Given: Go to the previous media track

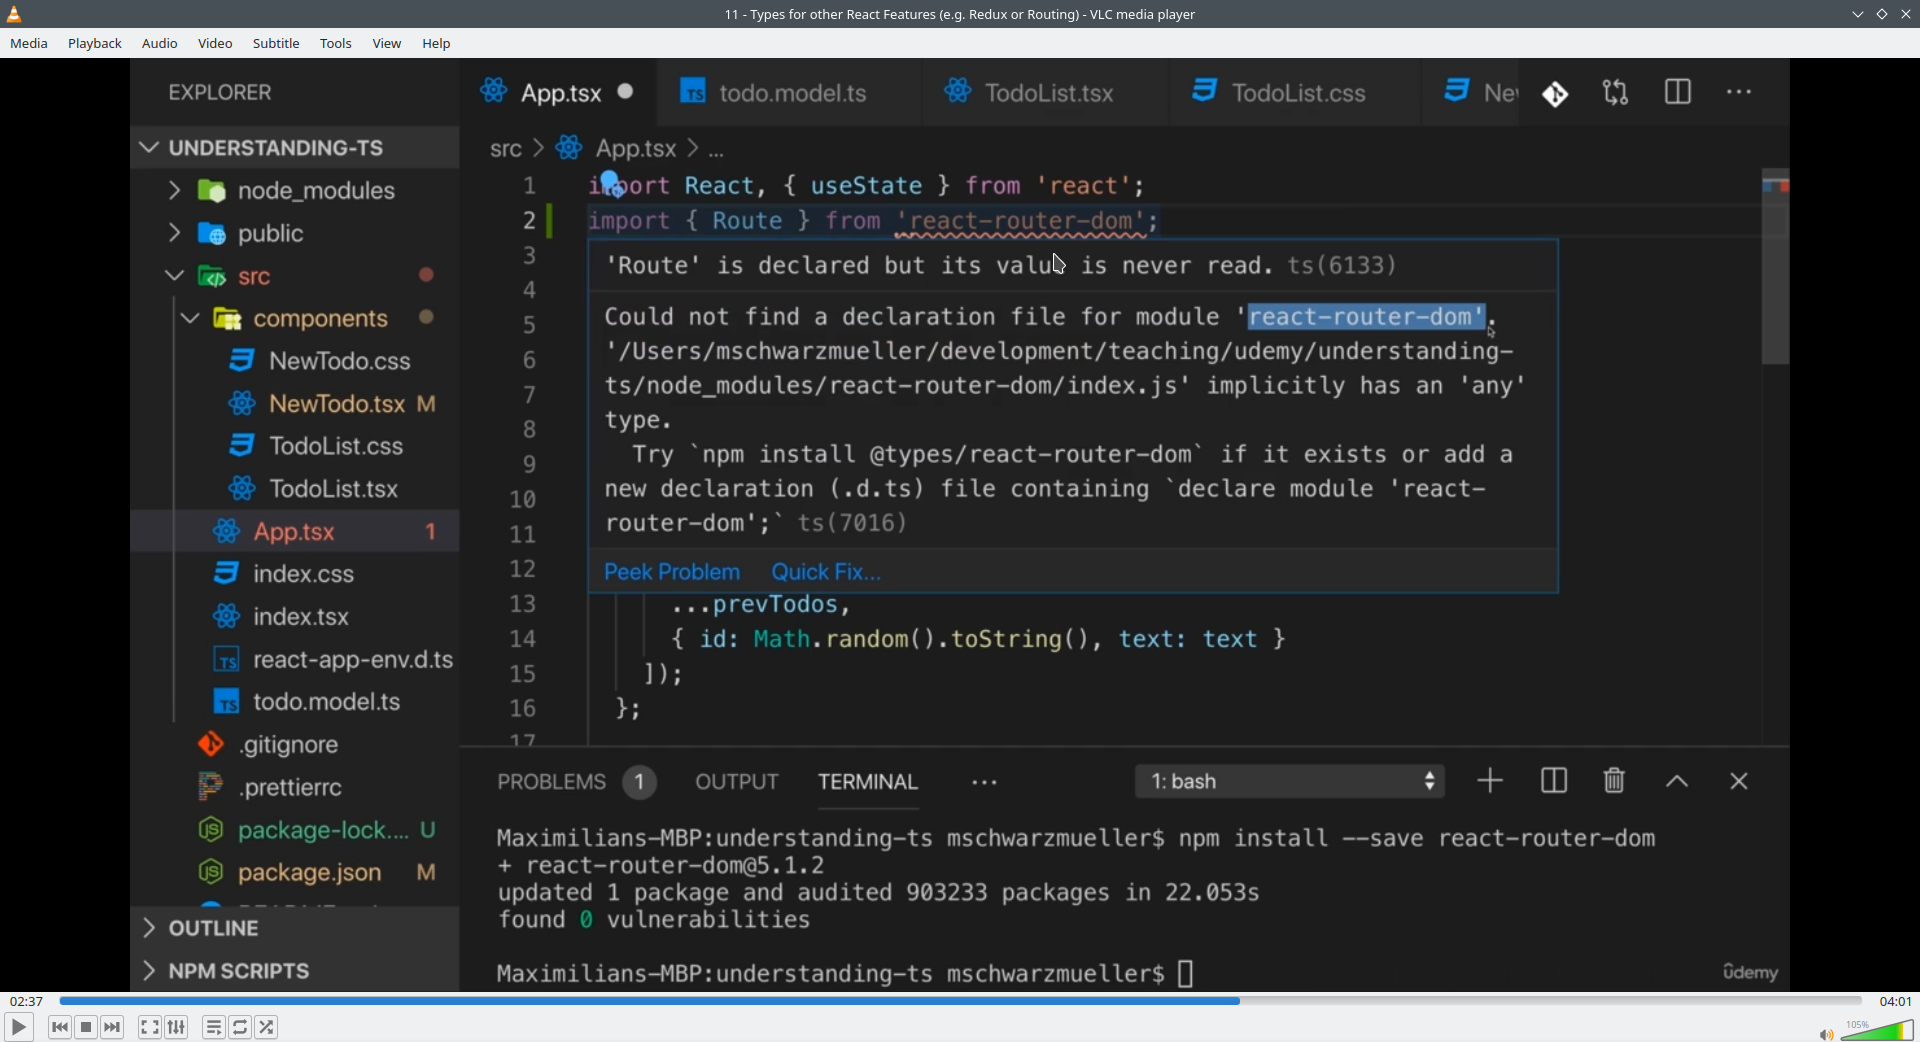Looking at the screenshot, I should (60, 1027).
